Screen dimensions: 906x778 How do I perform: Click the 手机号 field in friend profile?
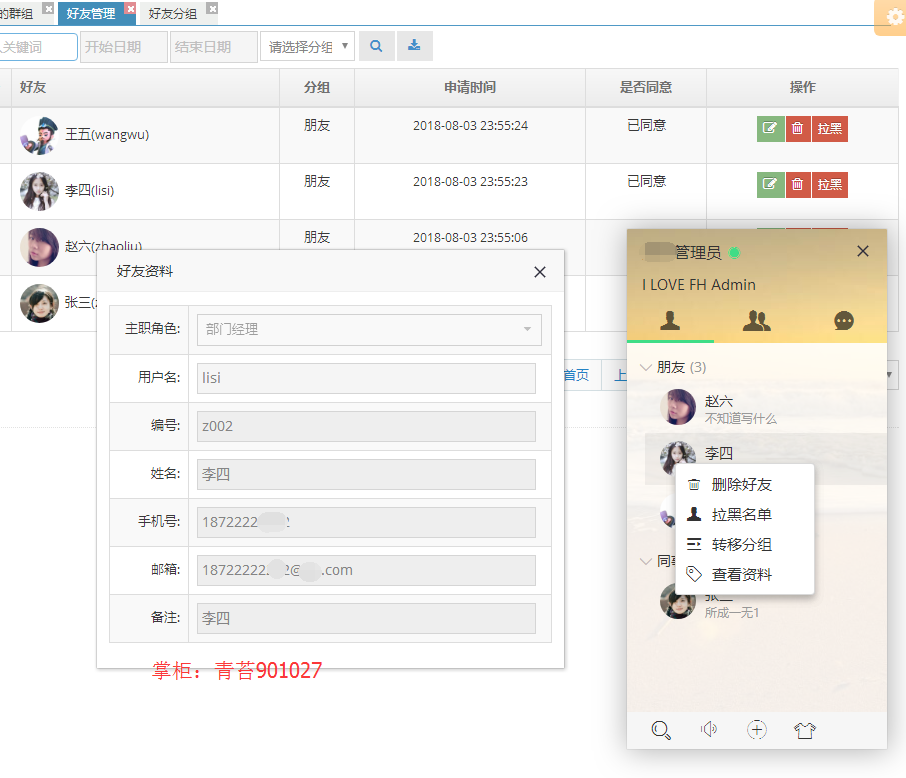pyautogui.click(x=366, y=523)
